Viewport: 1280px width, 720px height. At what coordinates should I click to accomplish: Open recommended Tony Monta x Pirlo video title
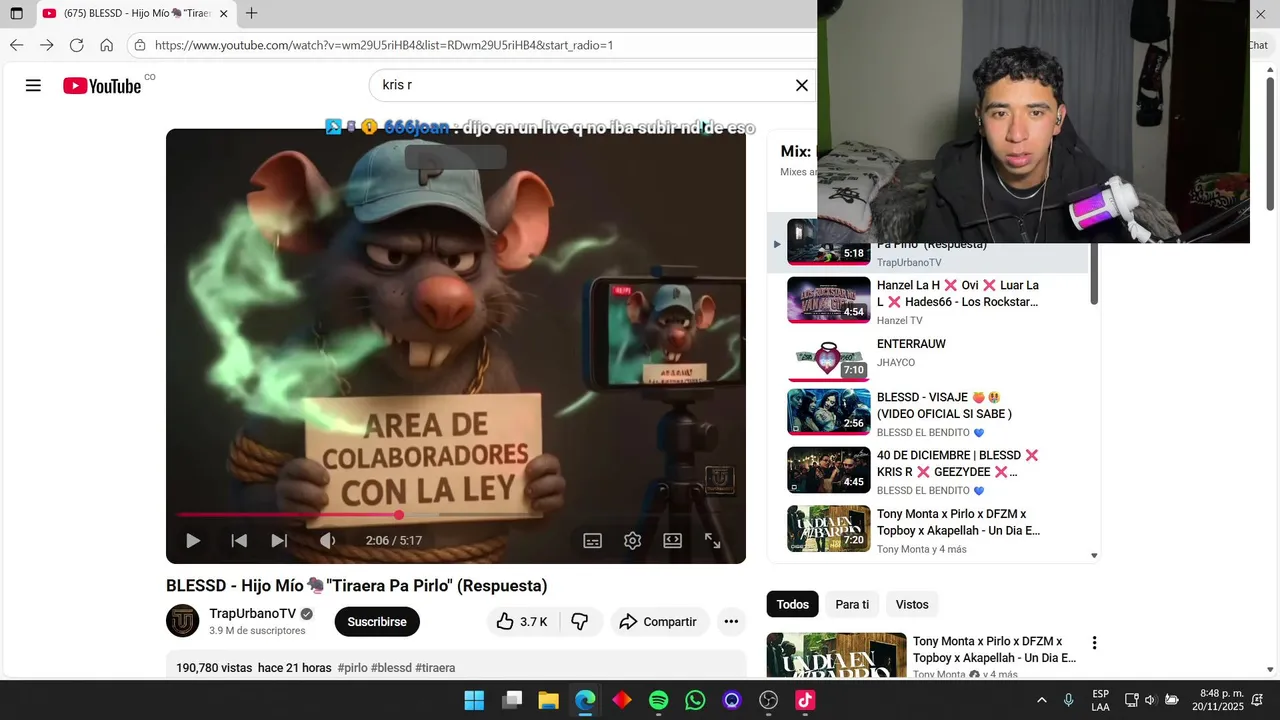tap(994, 649)
